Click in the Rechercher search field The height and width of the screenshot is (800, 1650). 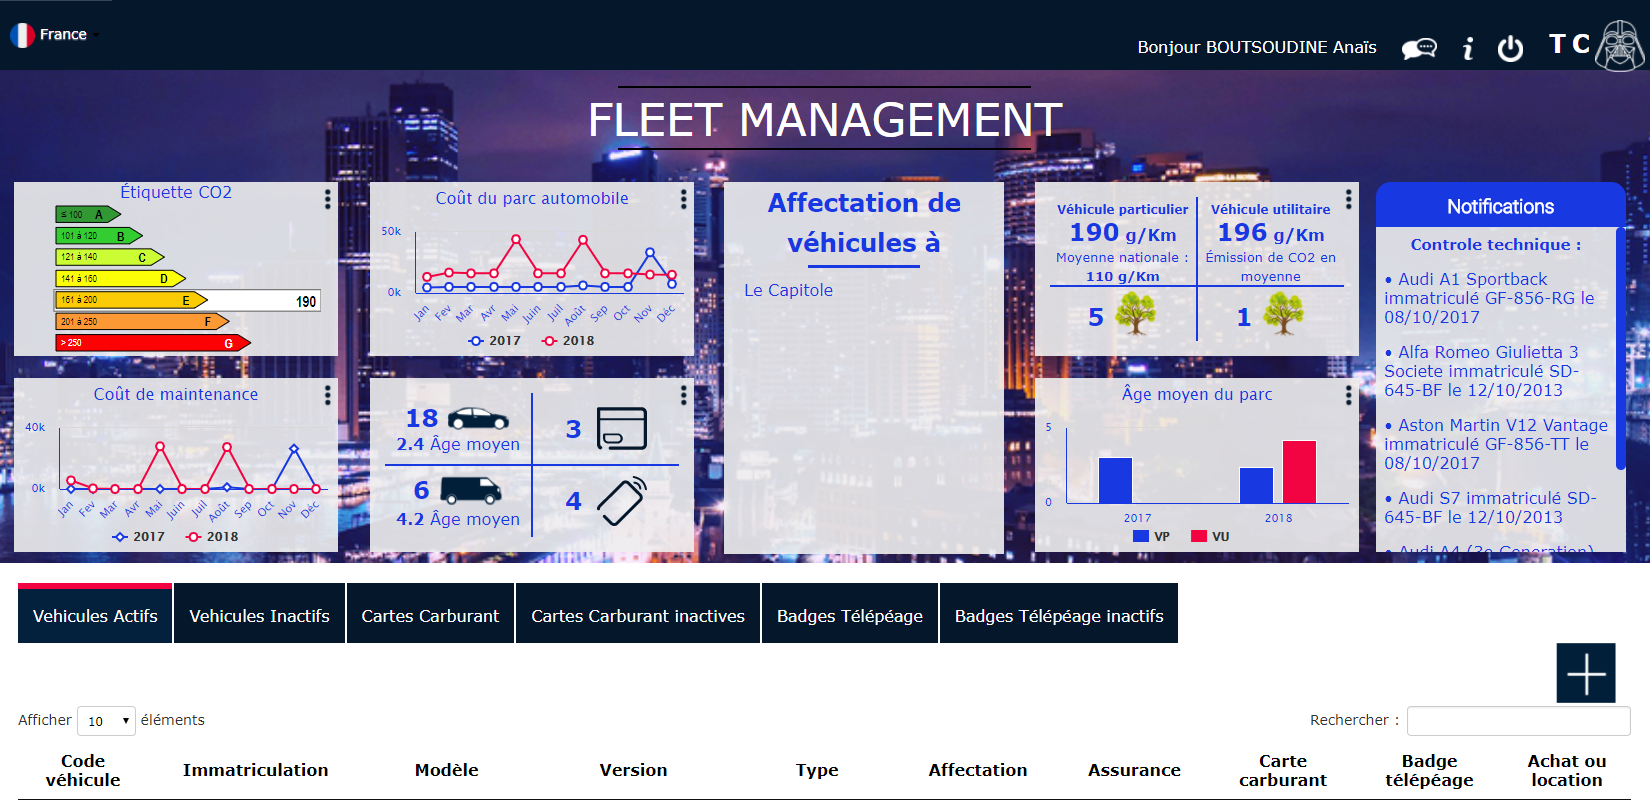1518,721
